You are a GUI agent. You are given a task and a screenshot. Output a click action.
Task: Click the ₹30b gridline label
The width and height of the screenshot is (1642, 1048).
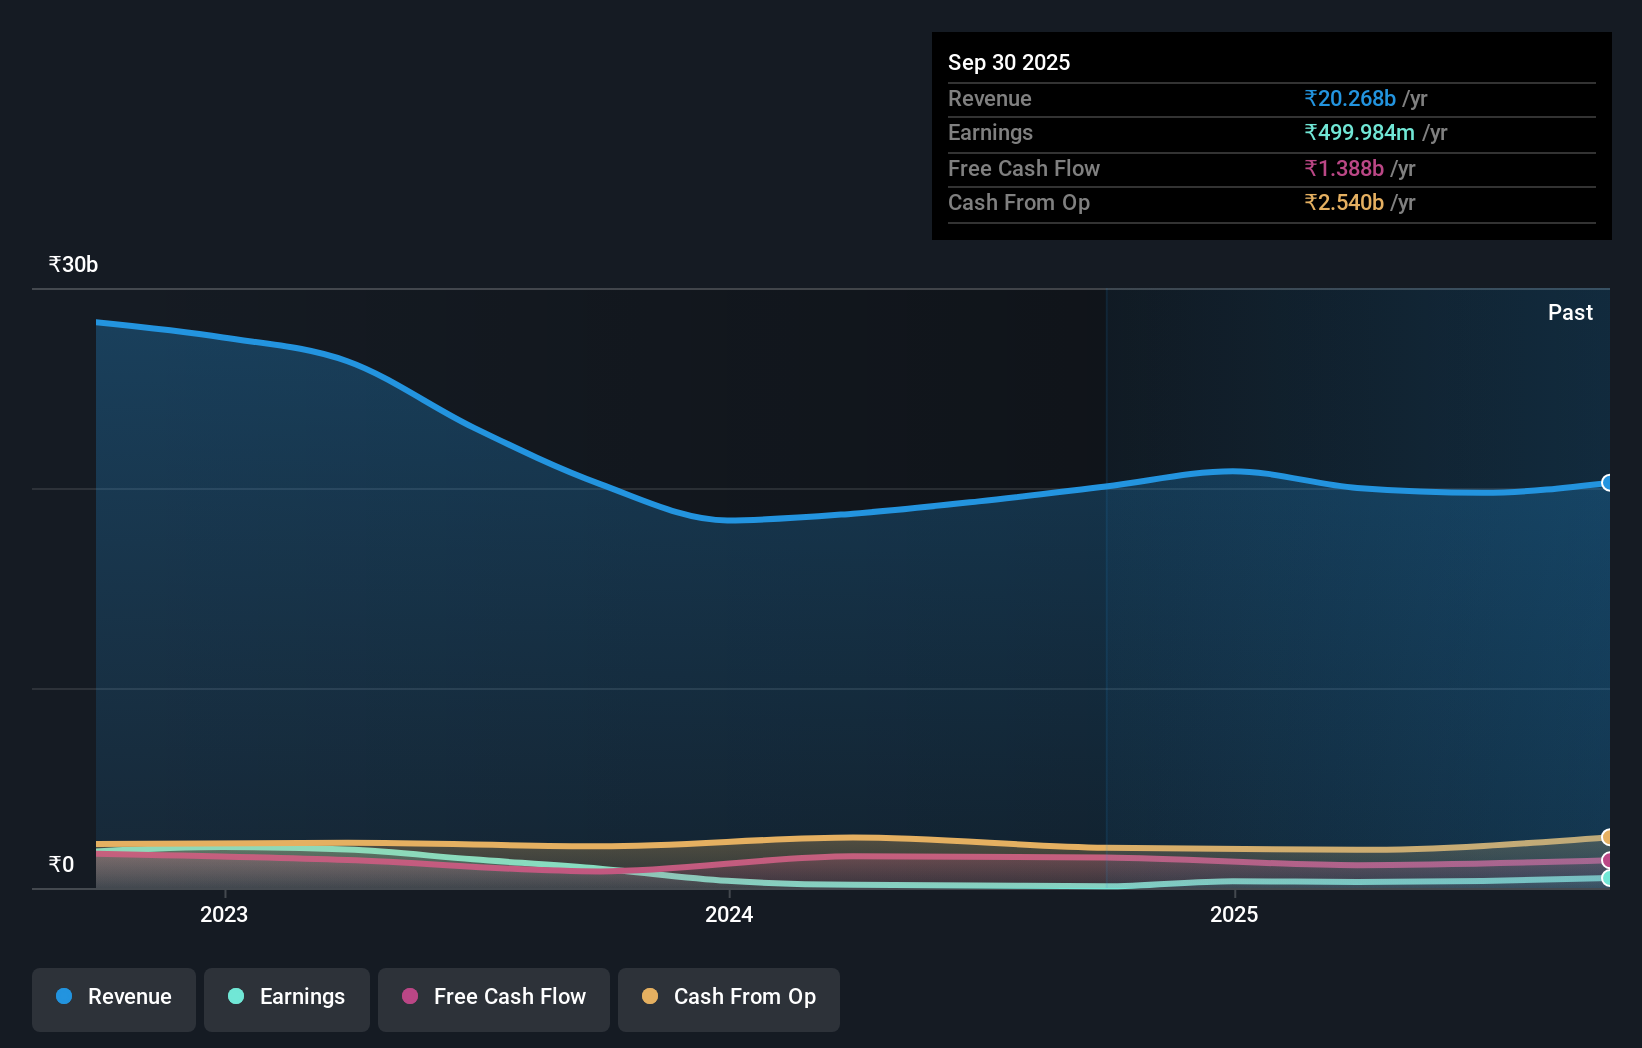coord(71,264)
